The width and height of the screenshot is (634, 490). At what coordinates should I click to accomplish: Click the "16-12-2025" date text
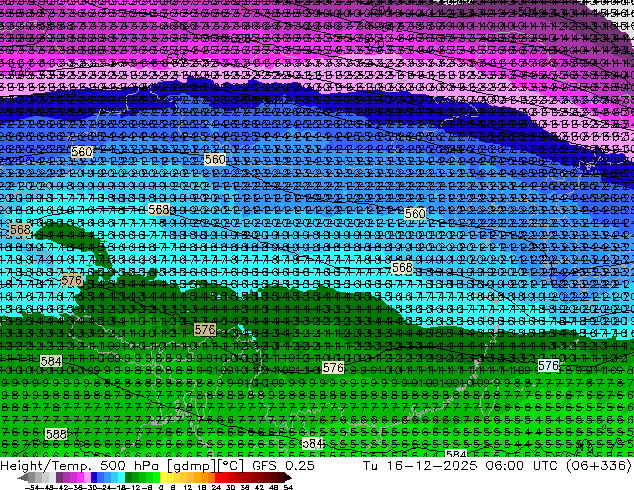tap(432, 465)
